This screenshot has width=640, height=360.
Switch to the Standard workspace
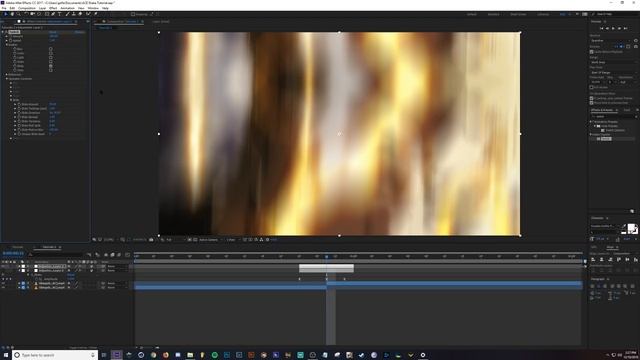pyautogui.click(x=493, y=14)
